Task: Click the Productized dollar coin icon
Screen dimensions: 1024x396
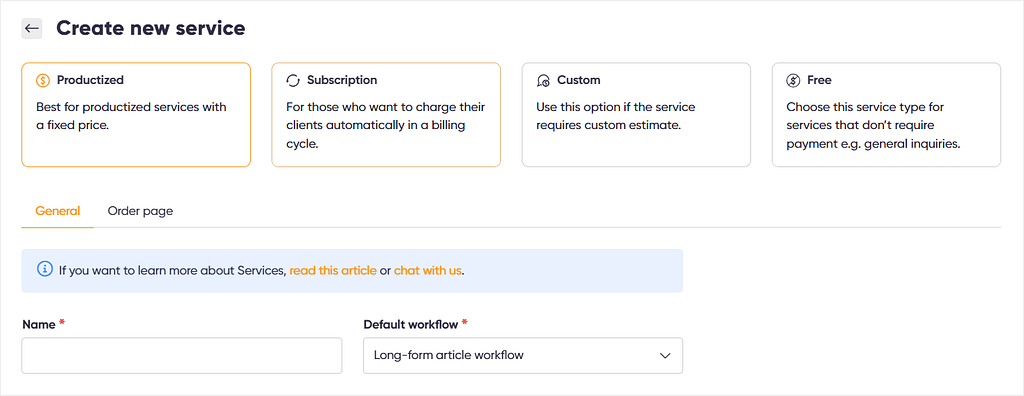Action: click(43, 80)
